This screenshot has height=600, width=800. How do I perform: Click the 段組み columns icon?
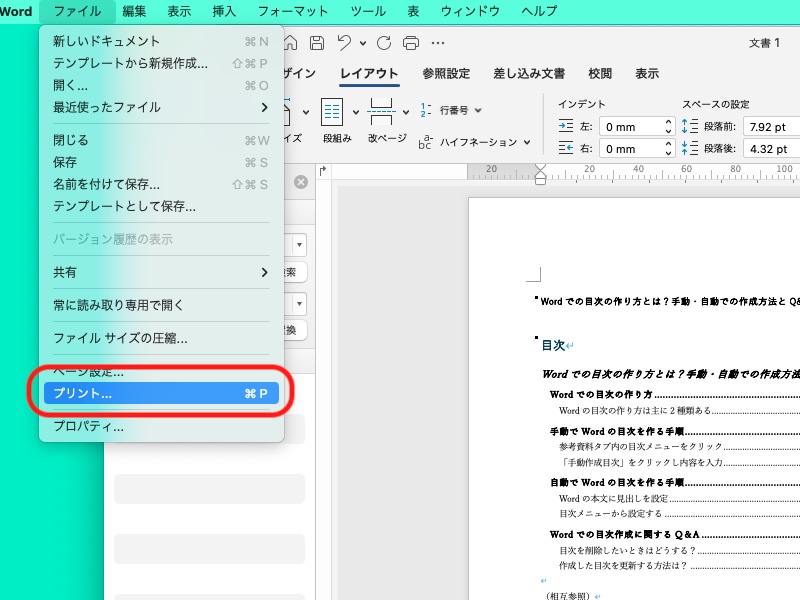click(332, 112)
